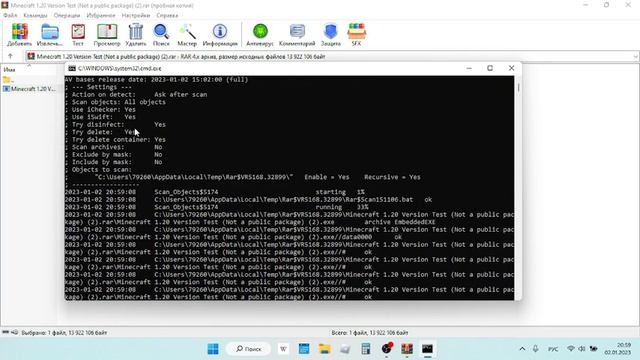Open the Файл menu
The width and height of the screenshot is (640, 360).
pyautogui.click(x=10, y=16)
